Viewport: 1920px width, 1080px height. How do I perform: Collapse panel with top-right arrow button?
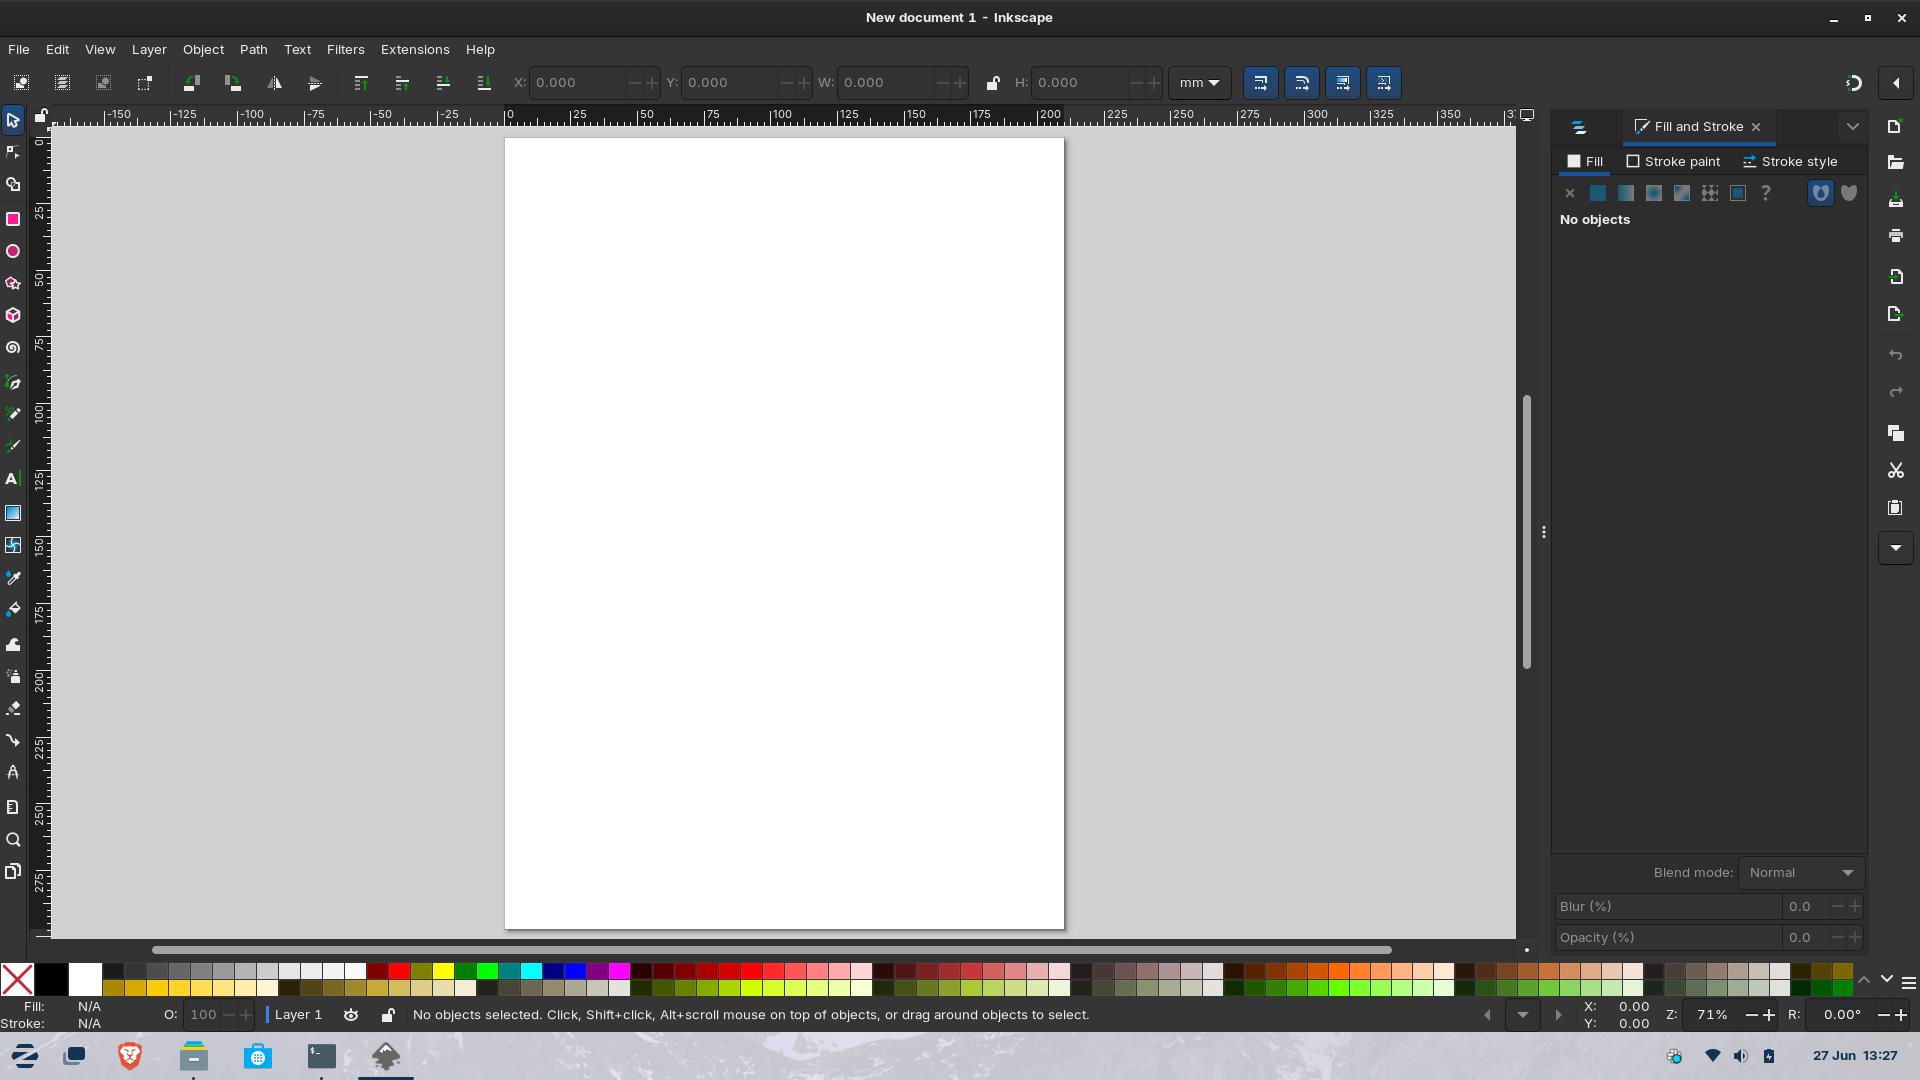point(1895,83)
